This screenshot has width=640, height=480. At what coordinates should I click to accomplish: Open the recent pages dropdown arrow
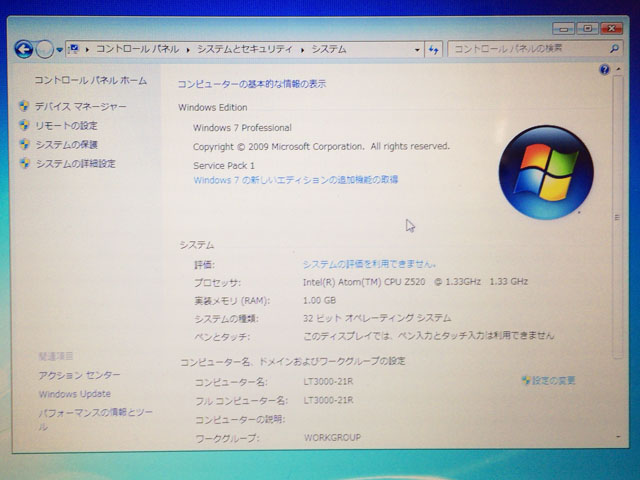pyautogui.click(x=60, y=50)
